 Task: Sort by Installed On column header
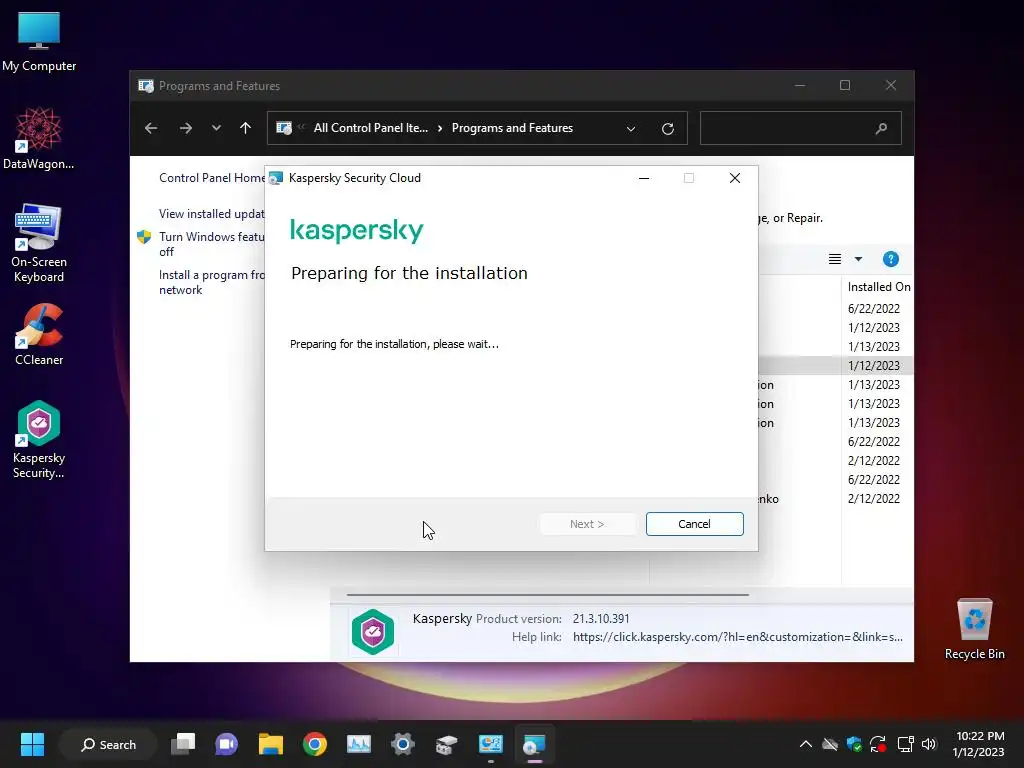878,287
